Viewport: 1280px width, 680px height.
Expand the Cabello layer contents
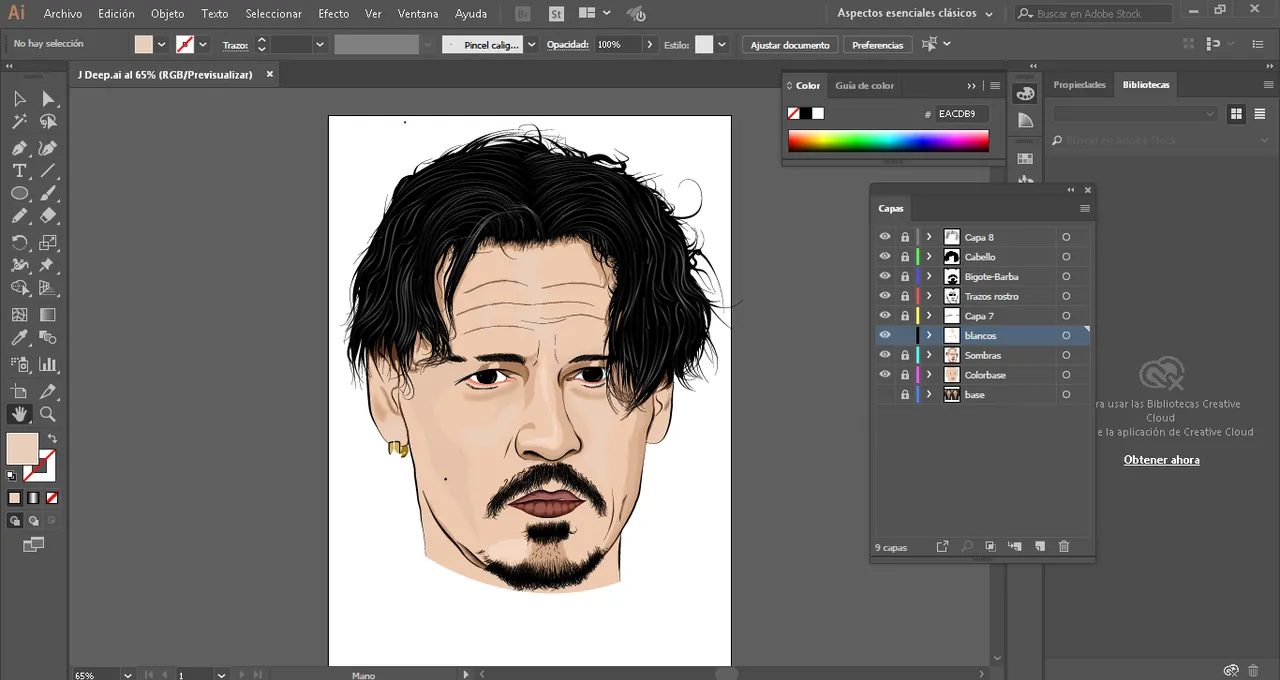pos(929,257)
